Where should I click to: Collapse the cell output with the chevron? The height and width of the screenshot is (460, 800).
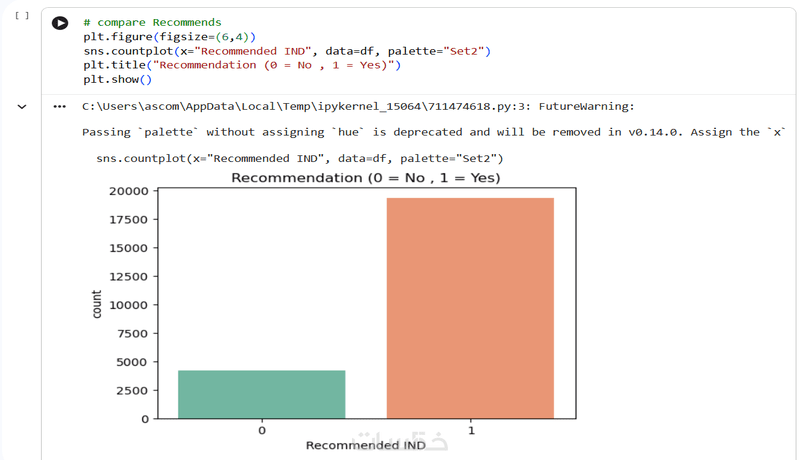click(x=22, y=107)
